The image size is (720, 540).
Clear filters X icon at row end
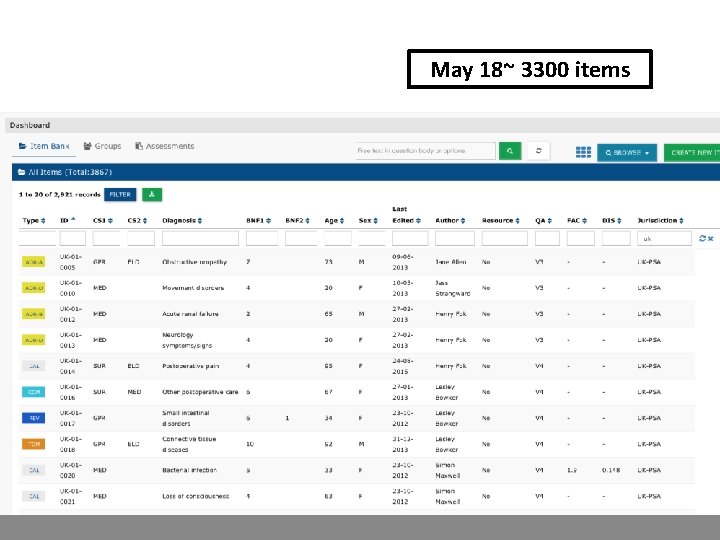(x=710, y=238)
